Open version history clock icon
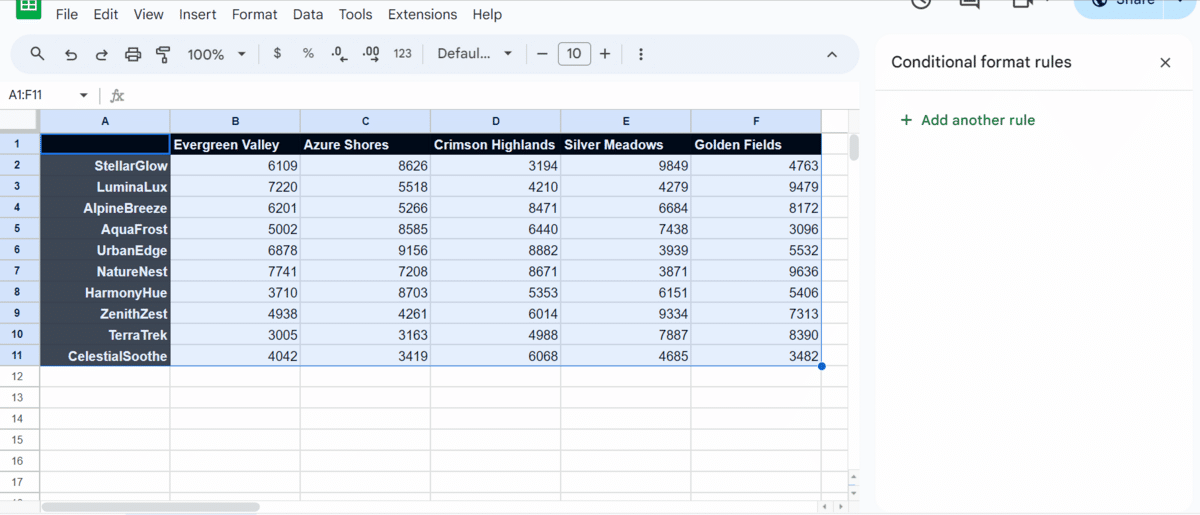1200x515 pixels. pyautogui.click(x=921, y=3)
